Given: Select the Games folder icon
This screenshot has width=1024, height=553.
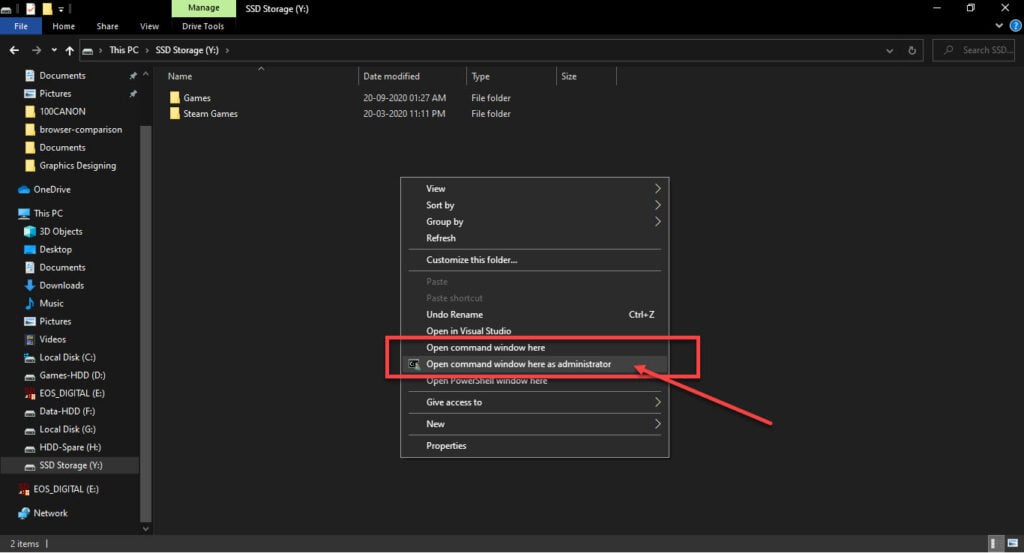Looking at the screenshot, I should (174, 98).
